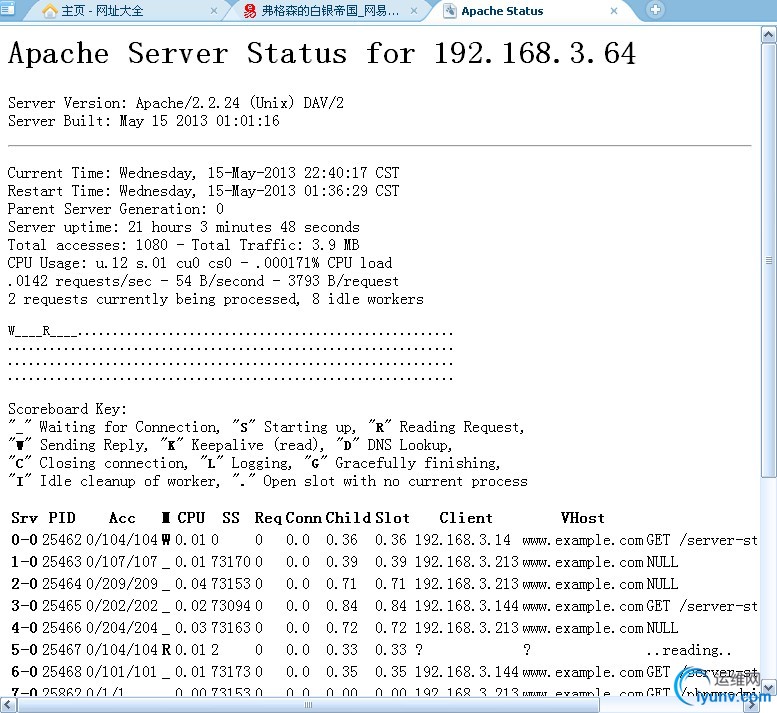777x713 pixels.
Task: Click the .0142 requests/sec line
Action: (203, 281)
